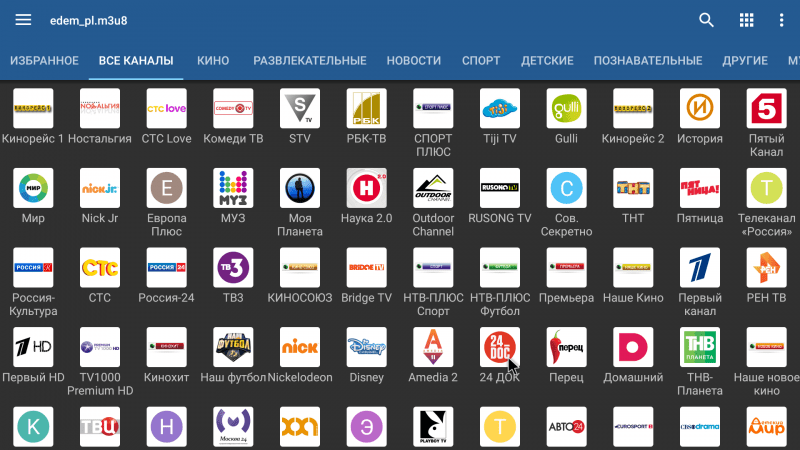Select the ДЕТСКИЕ tab
Screen dimensions: 800x450
pyautogui.click(x=547, y=61)
